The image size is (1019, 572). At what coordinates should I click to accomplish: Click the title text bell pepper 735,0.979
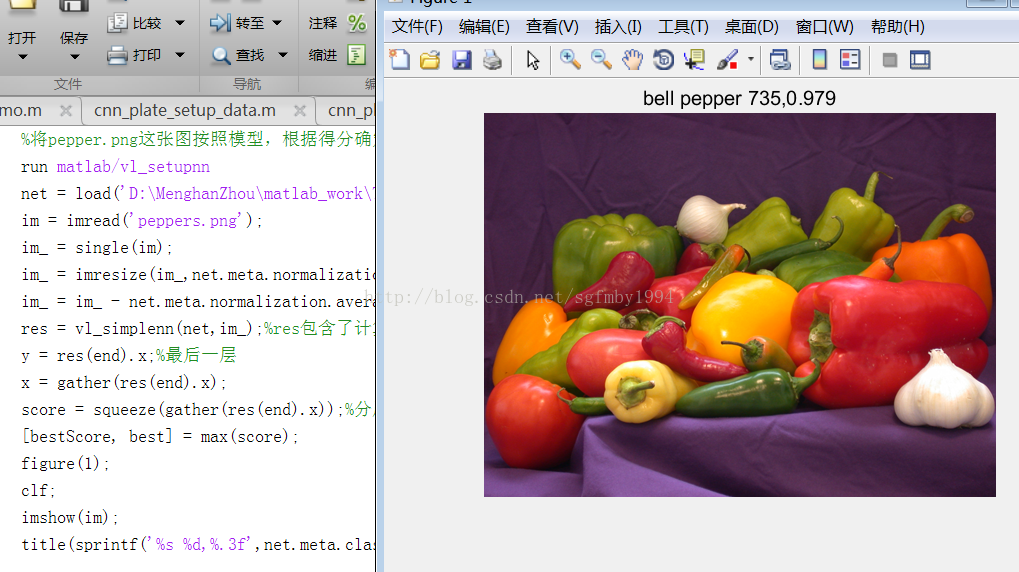(x=739, y=98)
